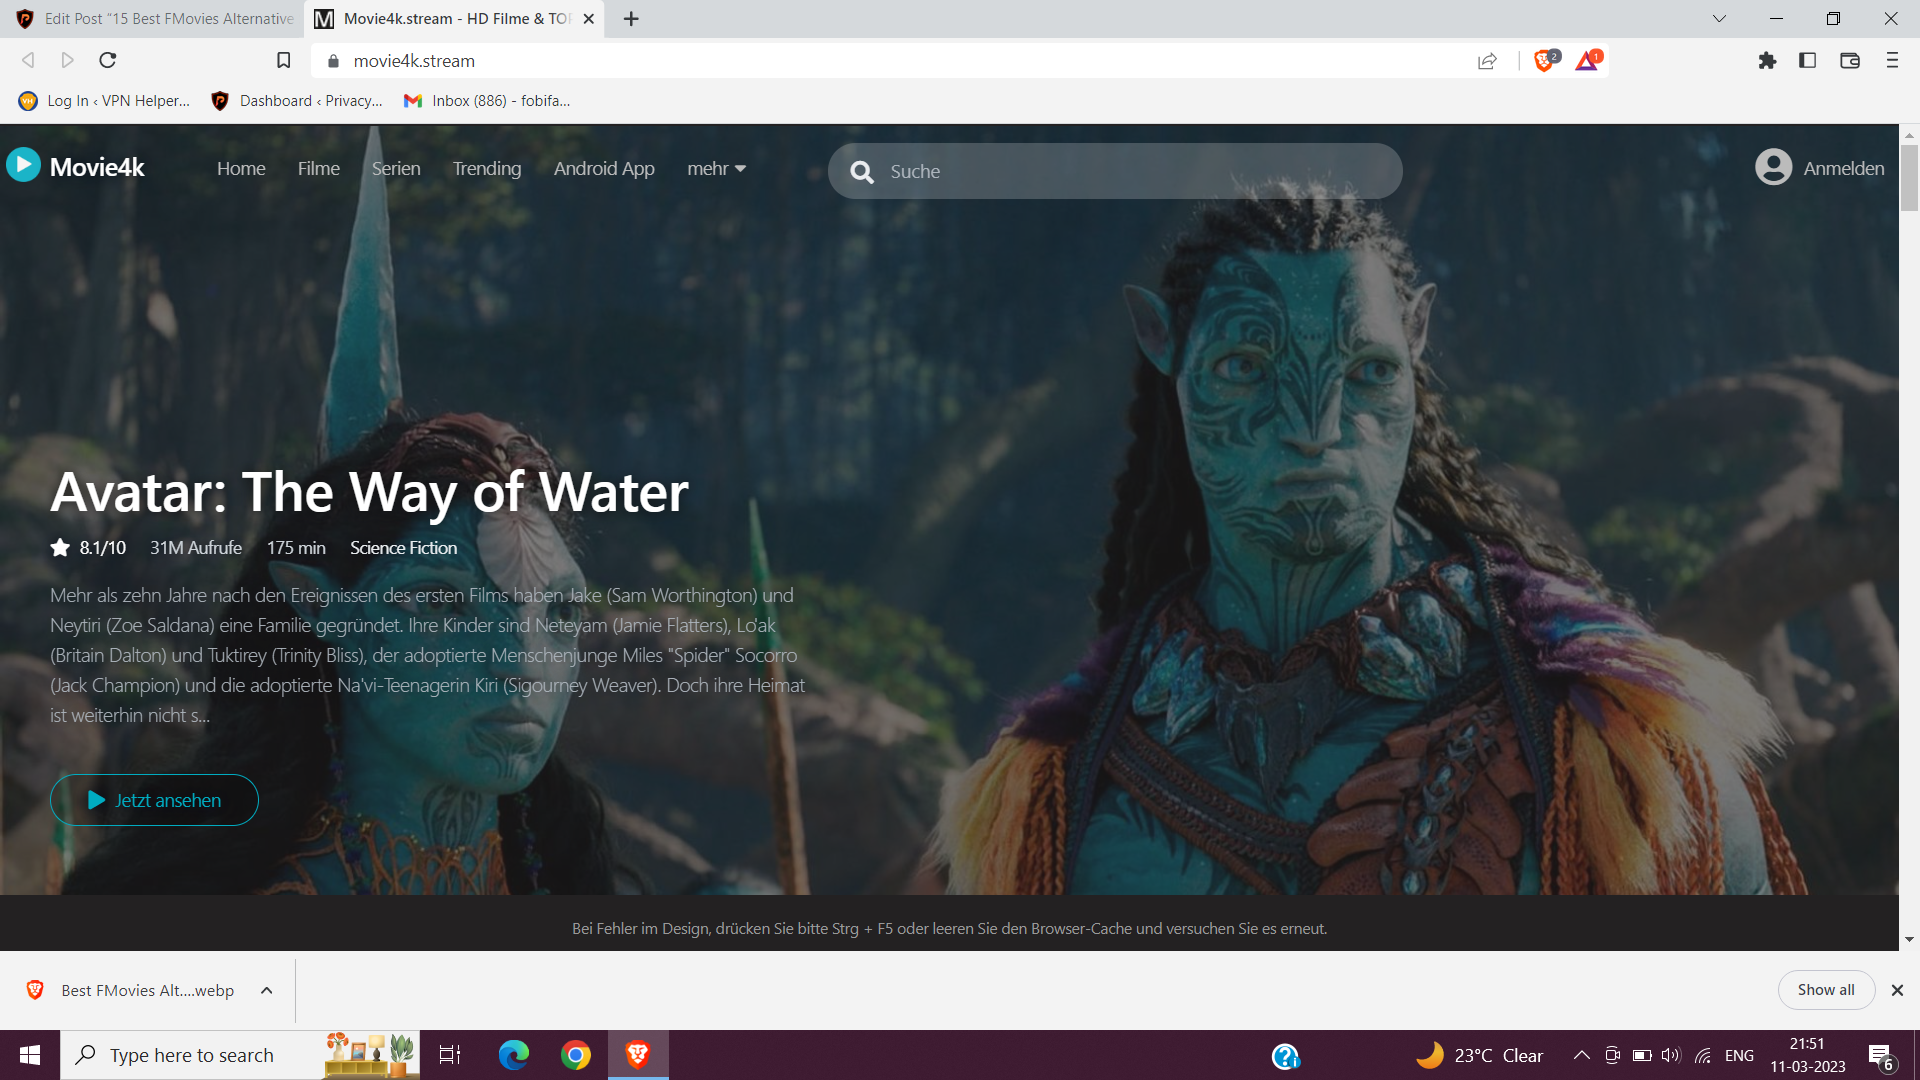This screenshot has height=1080, width=1920.
Task: Click the search magnifier icon
Action: [x=862, y=172]
